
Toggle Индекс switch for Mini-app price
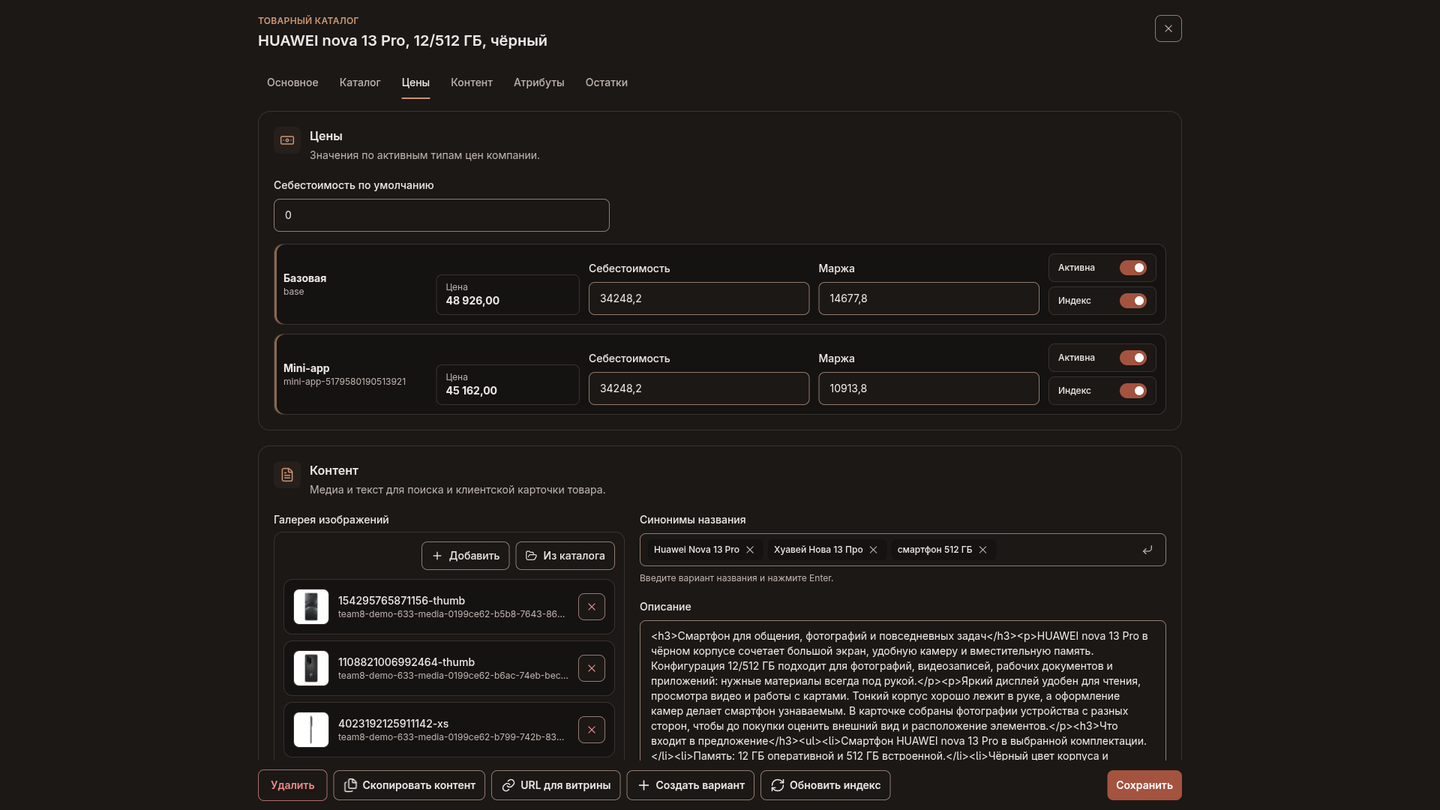click(1133, 391)
